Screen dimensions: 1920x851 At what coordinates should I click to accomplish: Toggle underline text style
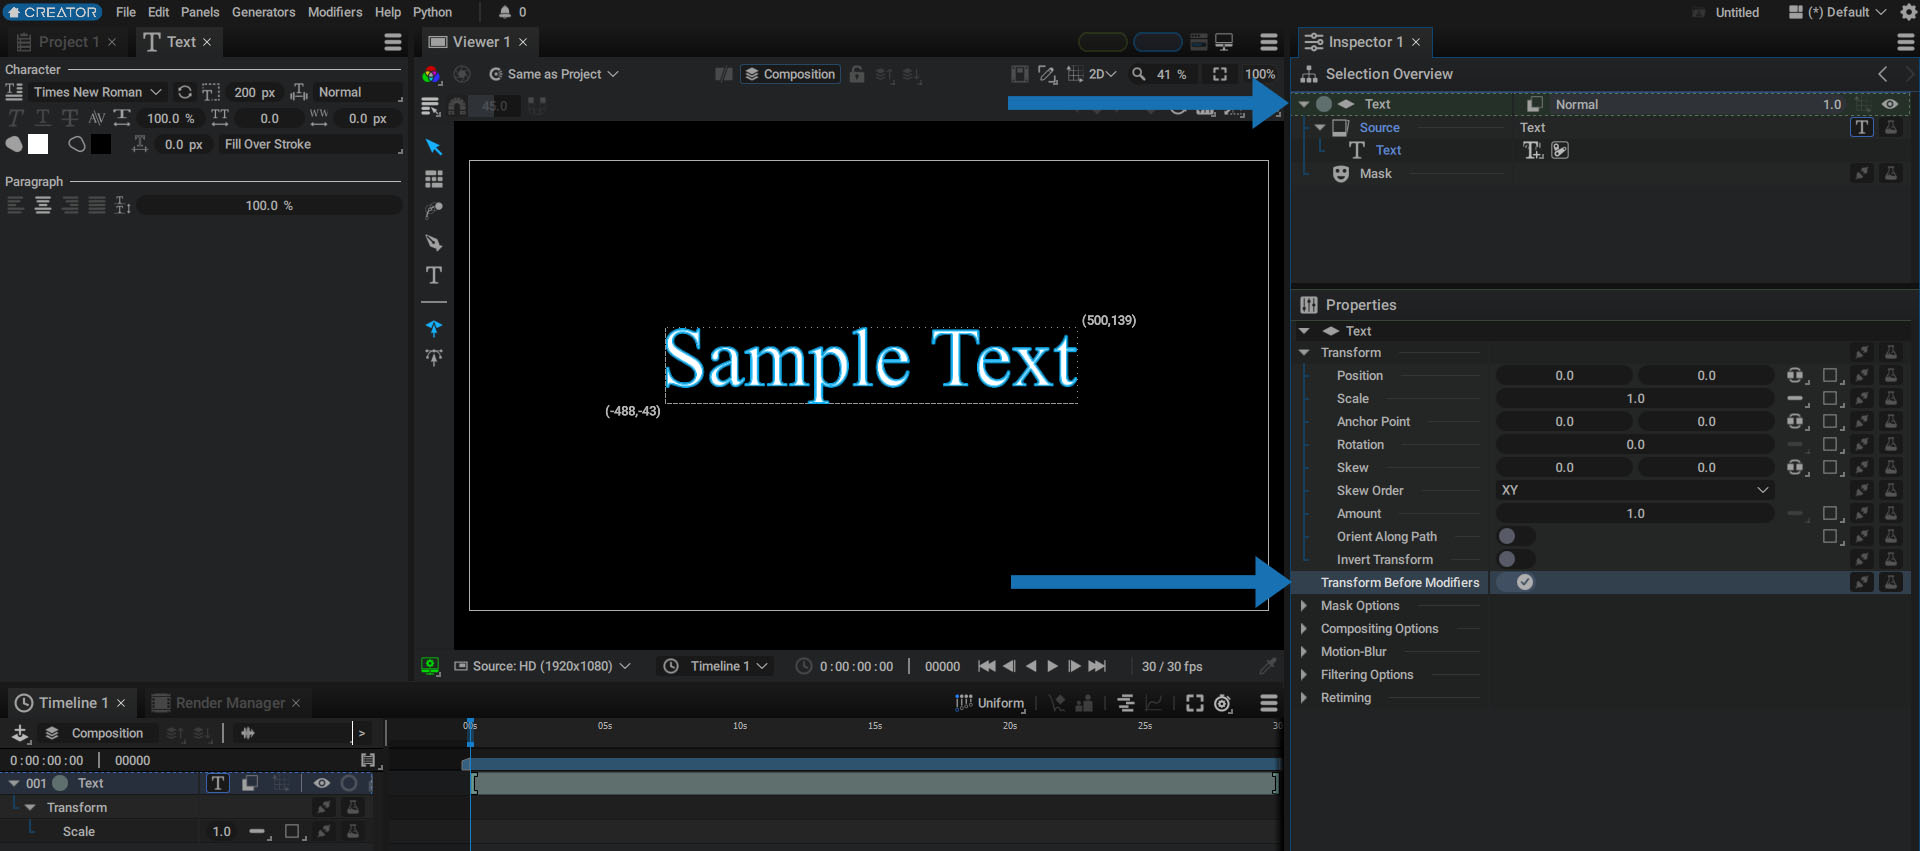[x=43, y=118]
